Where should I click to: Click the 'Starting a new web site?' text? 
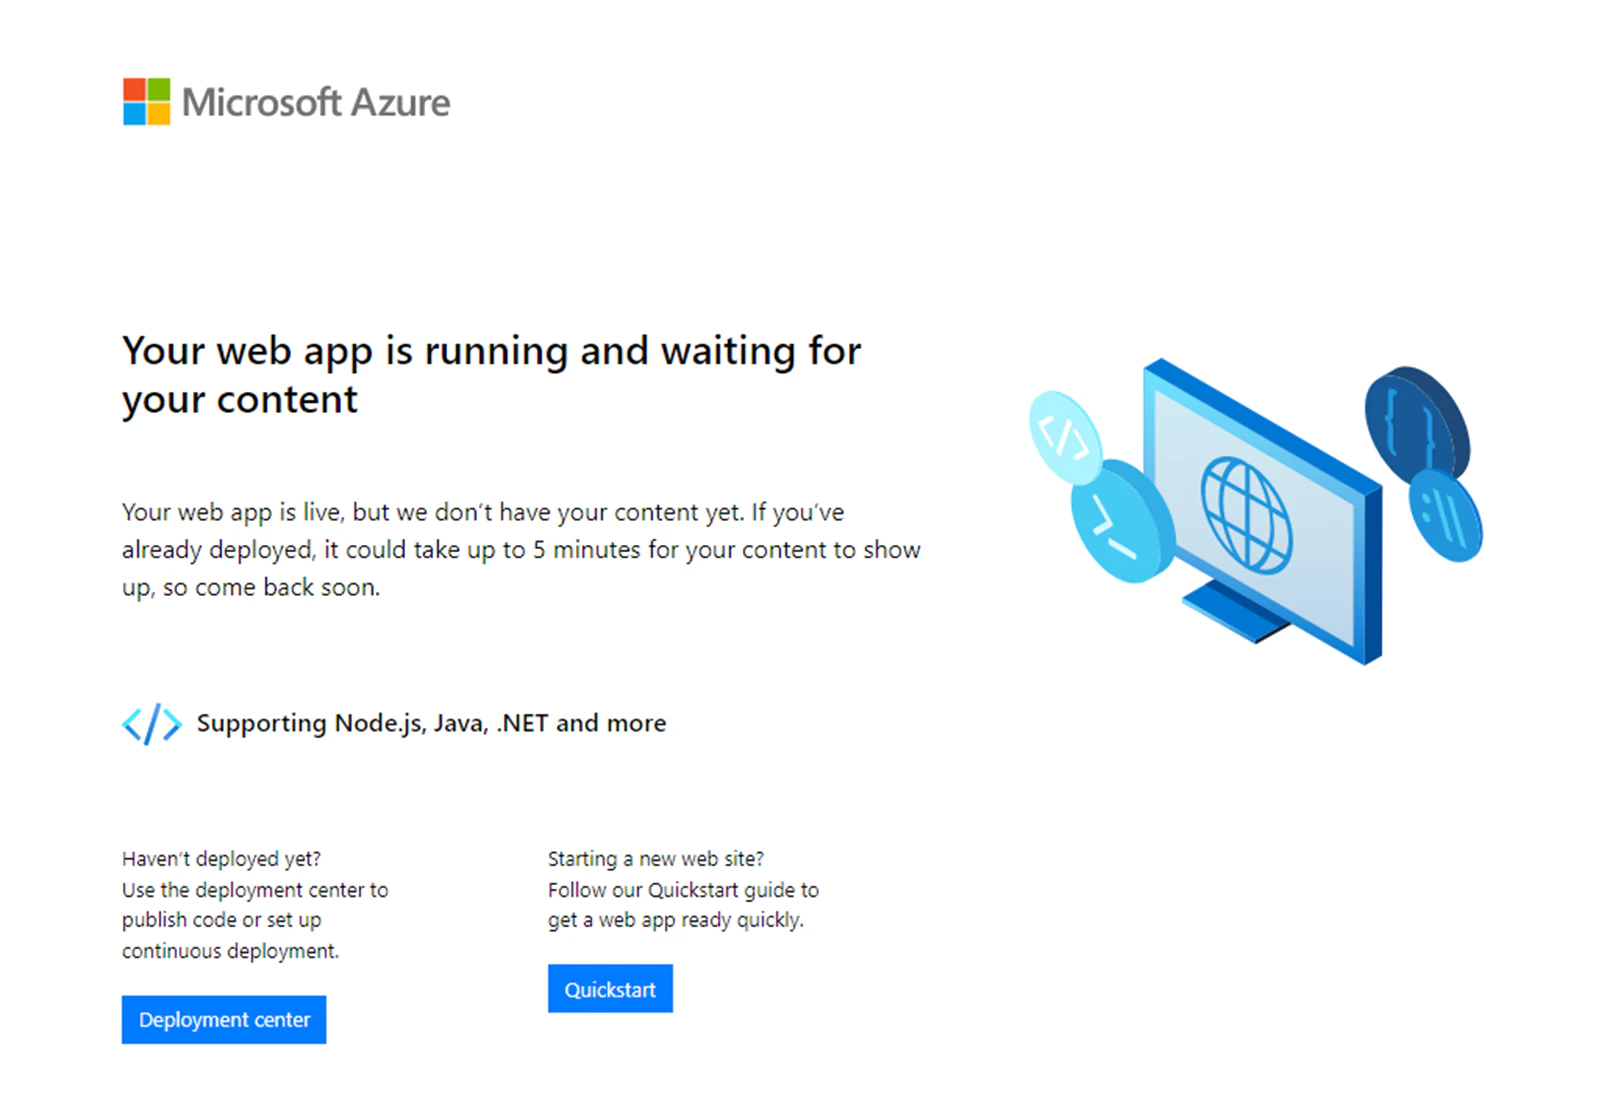pyautogui.click(x=656, y=859)
